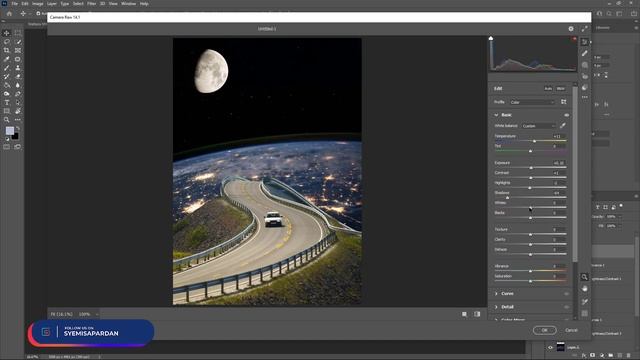Hide the bottom layer in Layers panel
This screenshot has width=640, height=360.
(x=550, y=347)
